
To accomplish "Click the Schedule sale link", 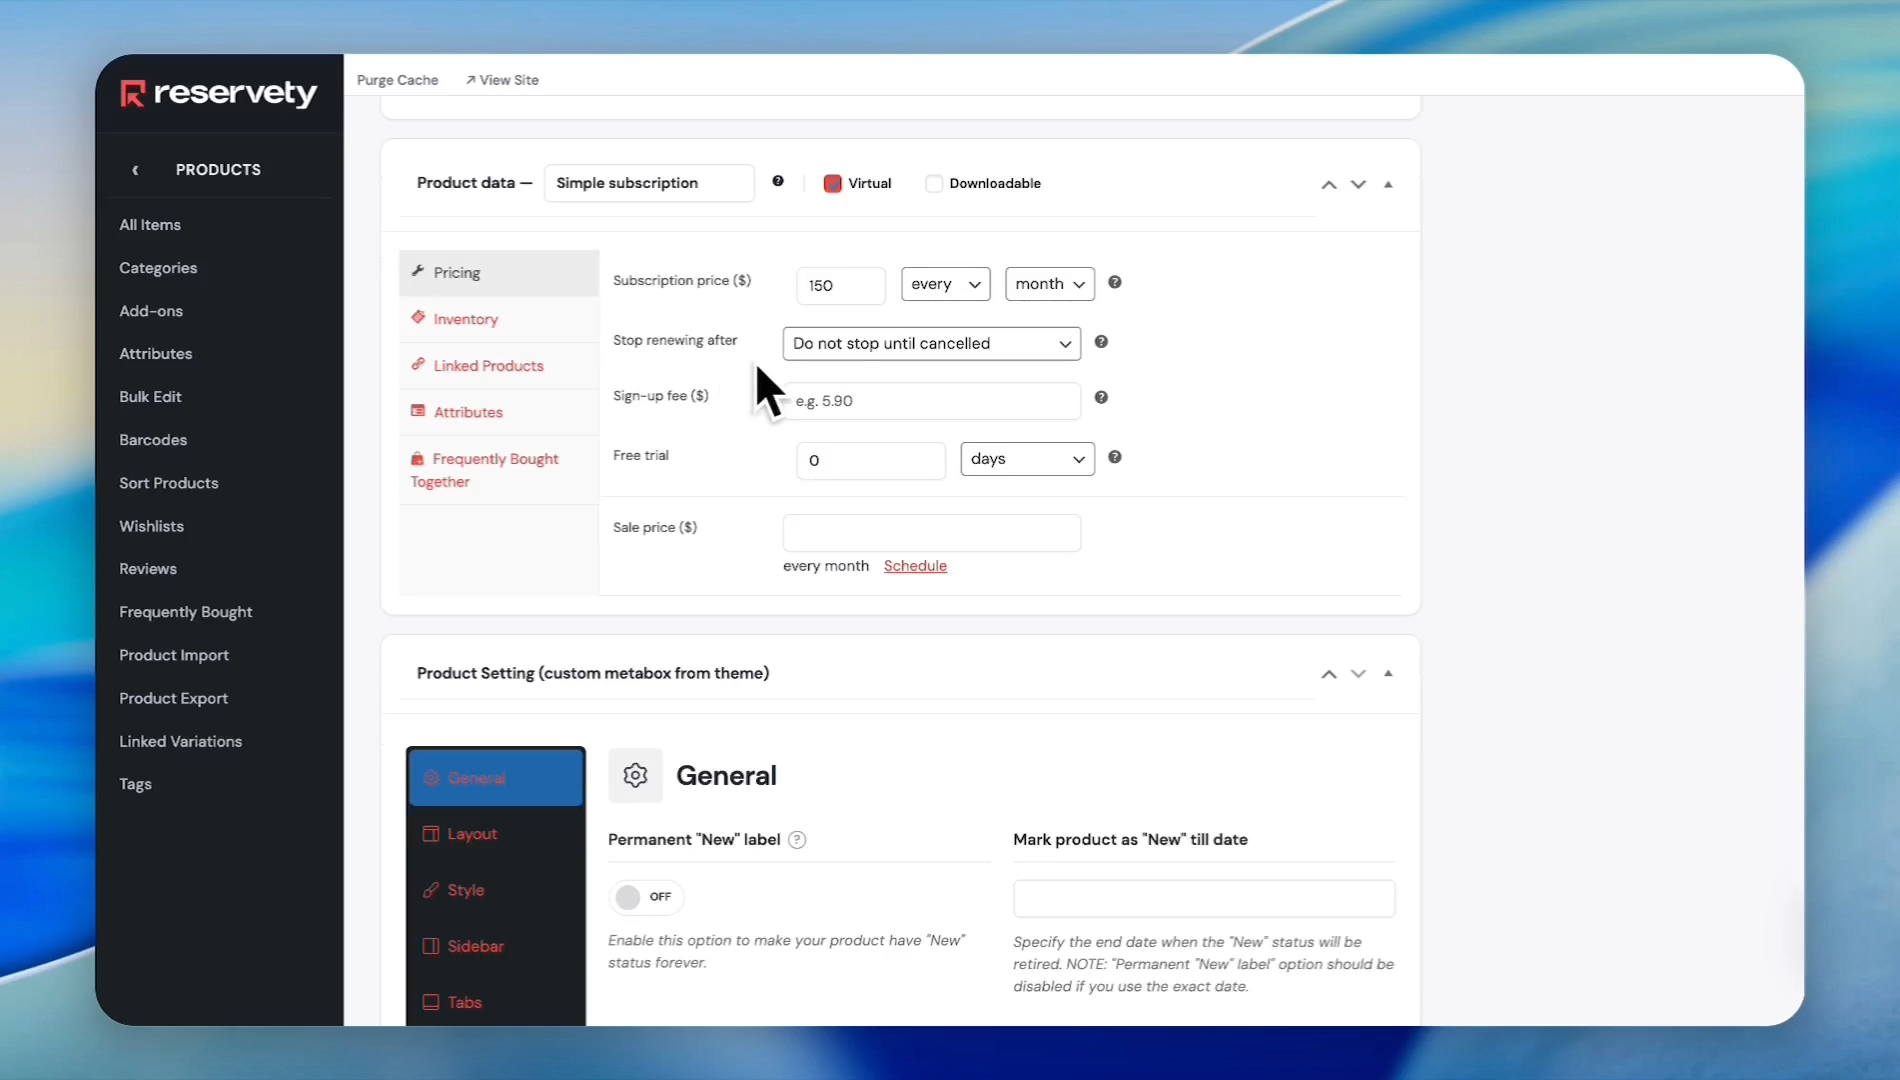I will [x=915, y=566].
